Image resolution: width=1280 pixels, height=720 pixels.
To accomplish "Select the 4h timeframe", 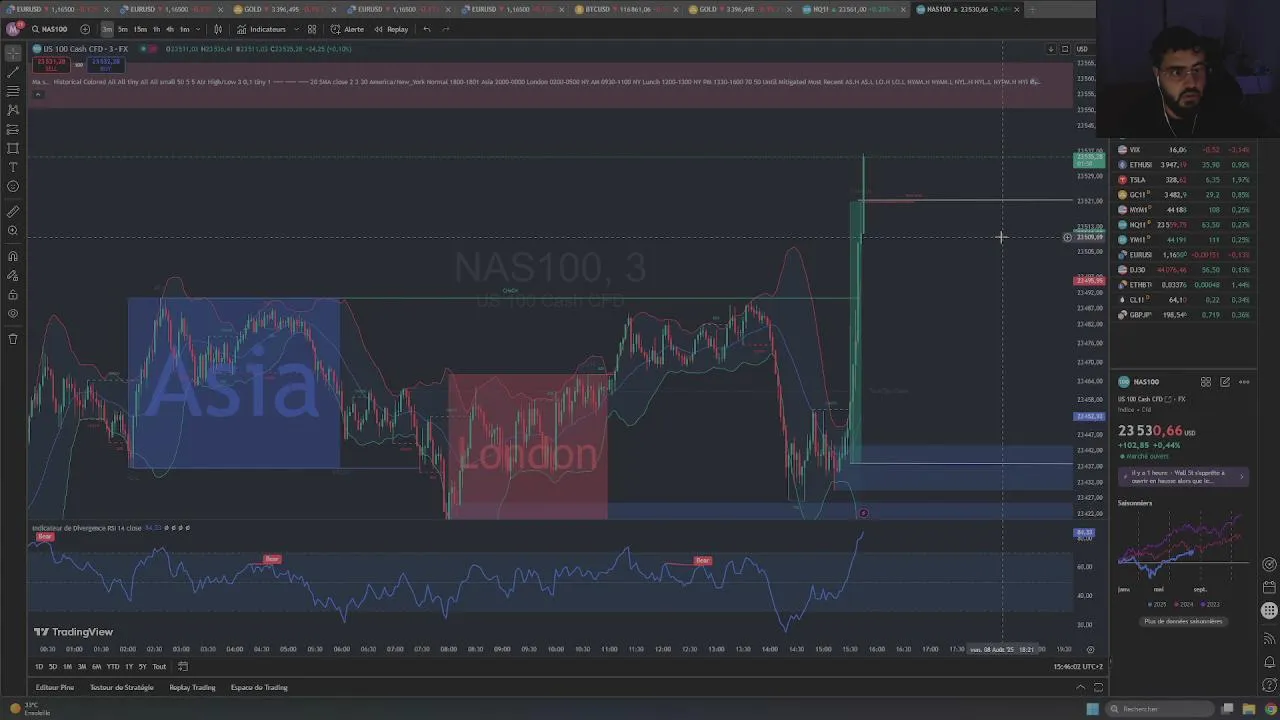I will (170, 29).
